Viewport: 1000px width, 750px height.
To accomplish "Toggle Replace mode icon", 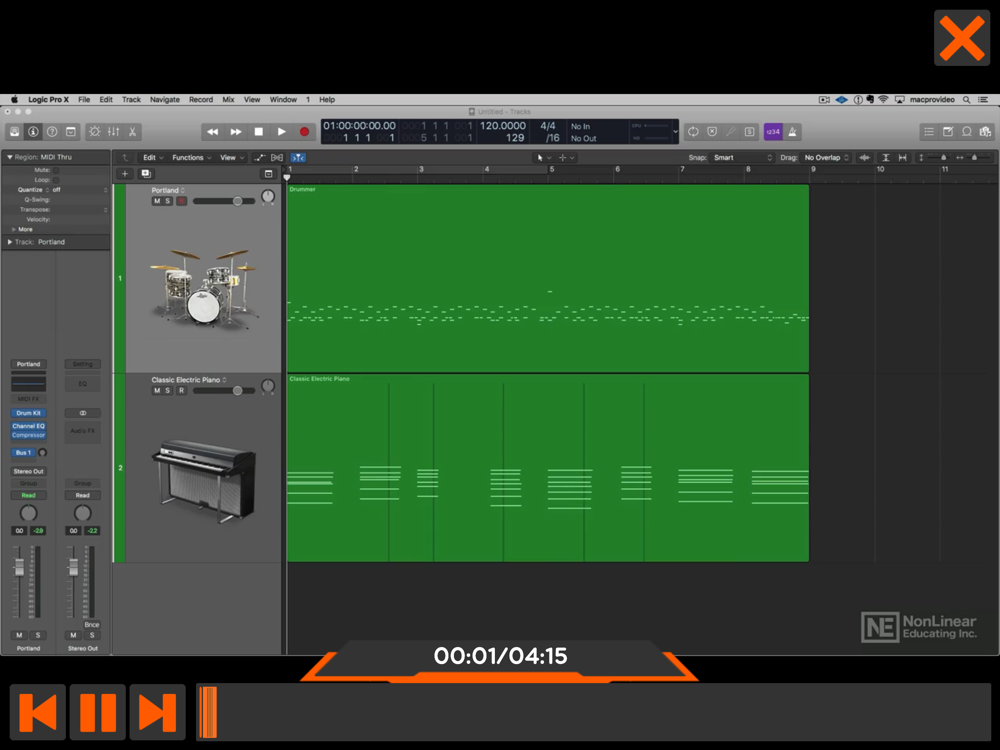I will 712,132.
